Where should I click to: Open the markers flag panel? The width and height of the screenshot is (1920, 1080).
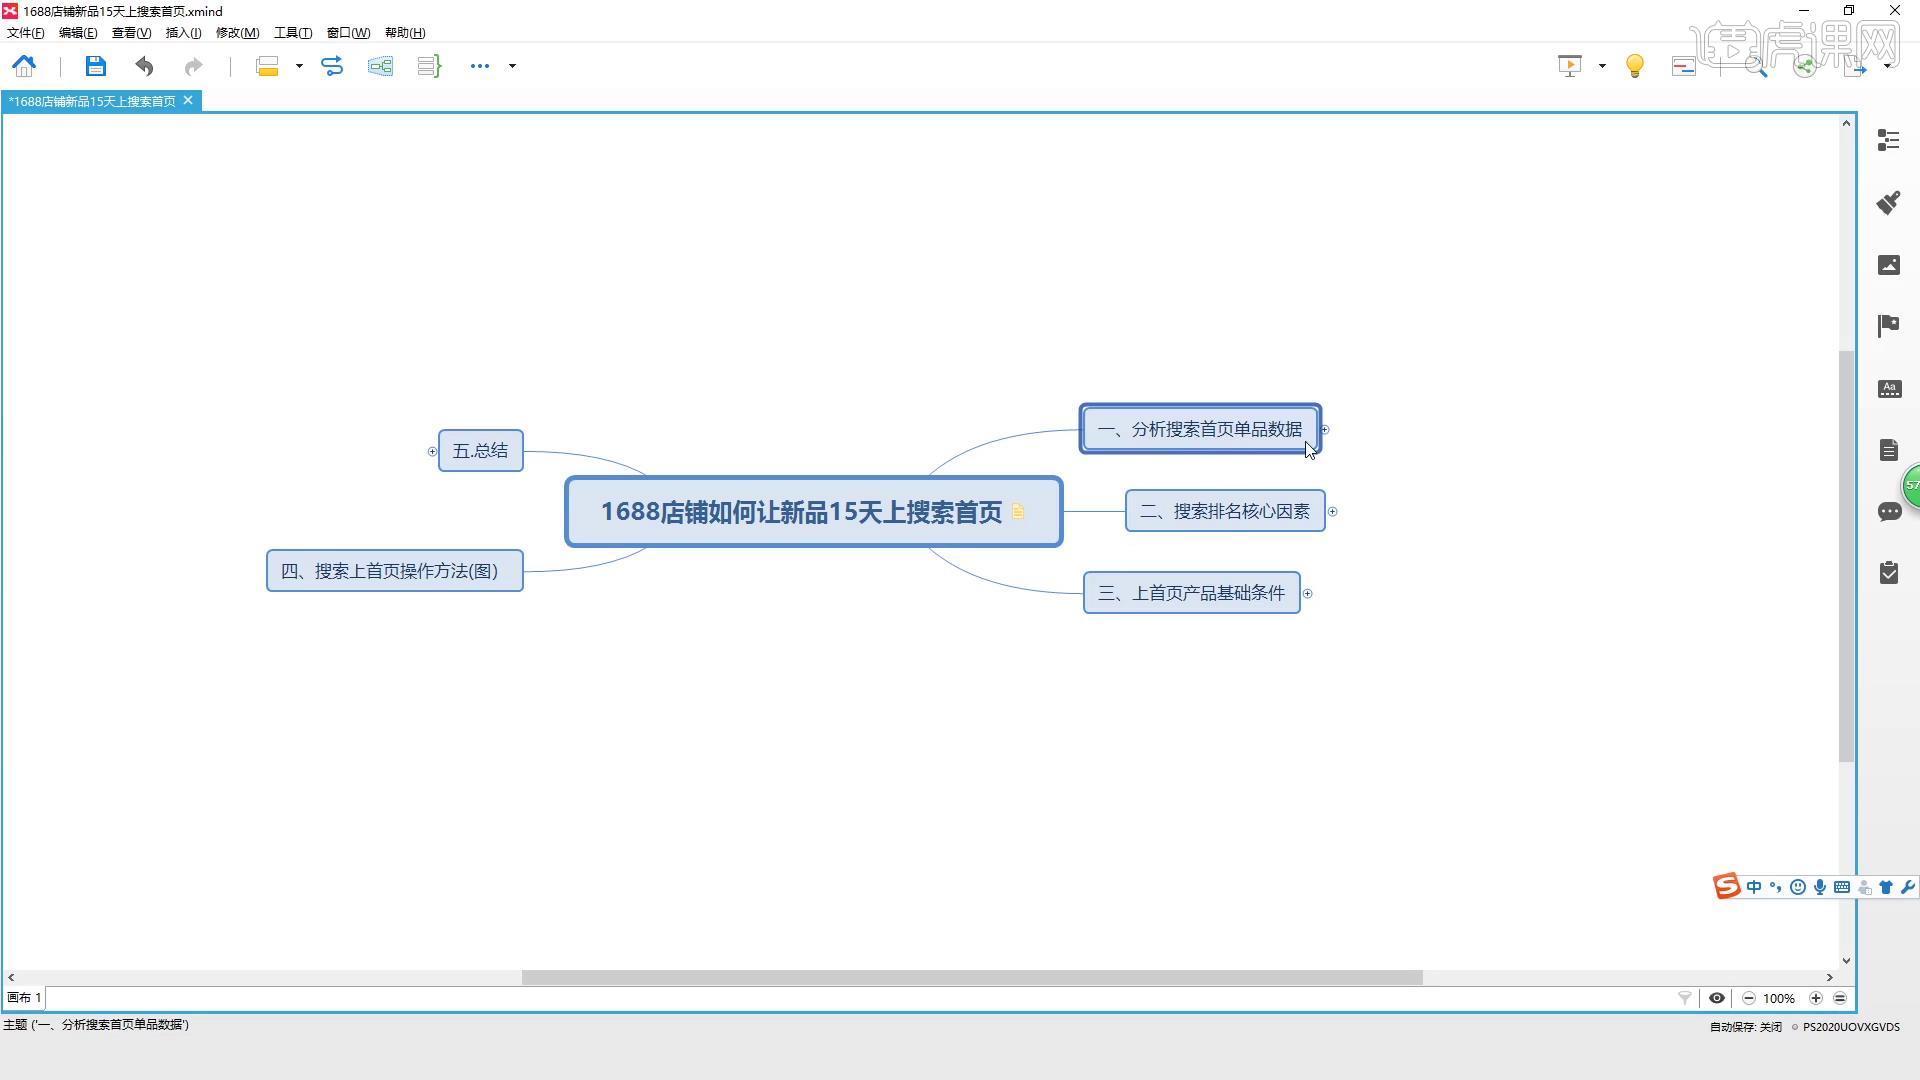[x=1889, y=326]
